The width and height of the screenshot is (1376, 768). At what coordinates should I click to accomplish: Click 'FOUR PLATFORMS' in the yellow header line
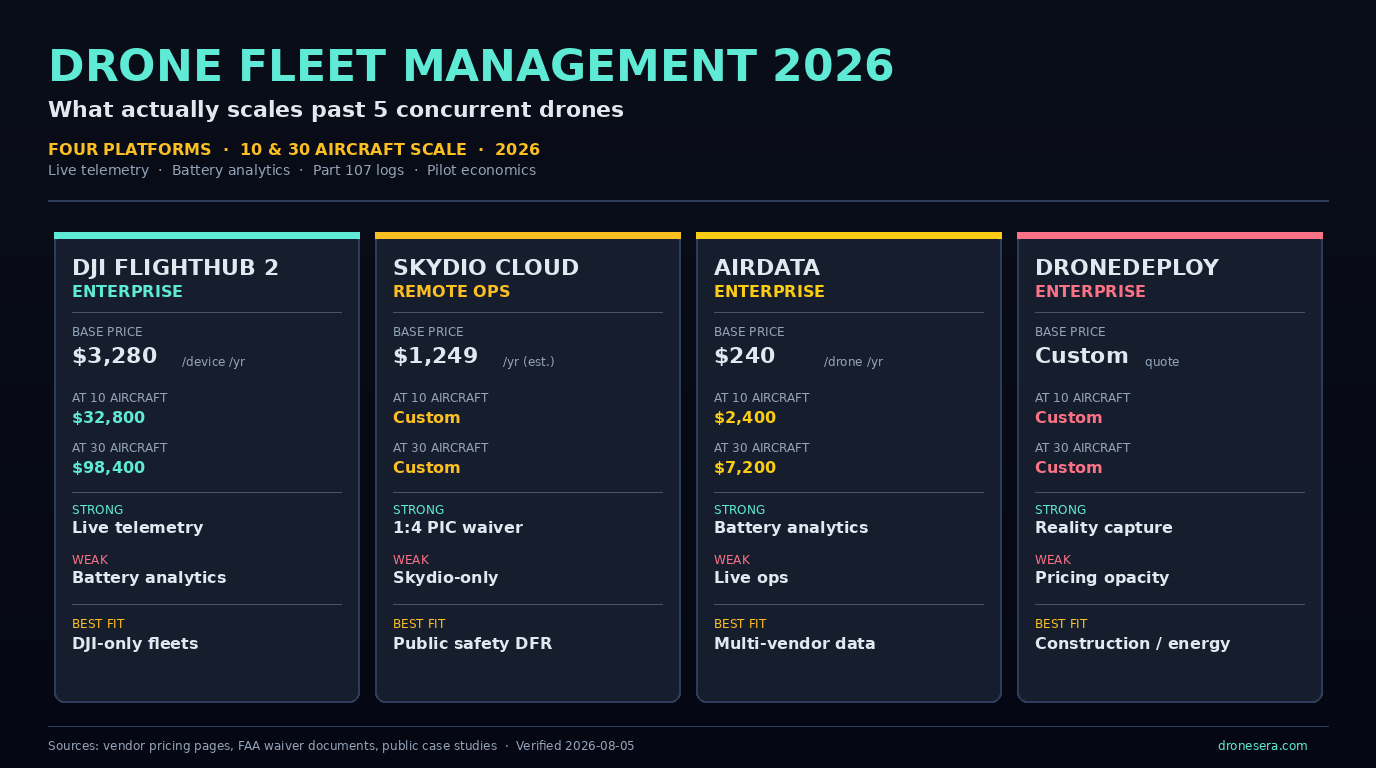click(x=130, y=150)
